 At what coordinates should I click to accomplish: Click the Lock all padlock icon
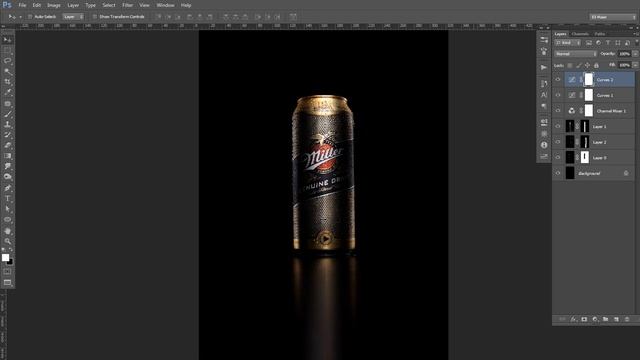[596, 65]
